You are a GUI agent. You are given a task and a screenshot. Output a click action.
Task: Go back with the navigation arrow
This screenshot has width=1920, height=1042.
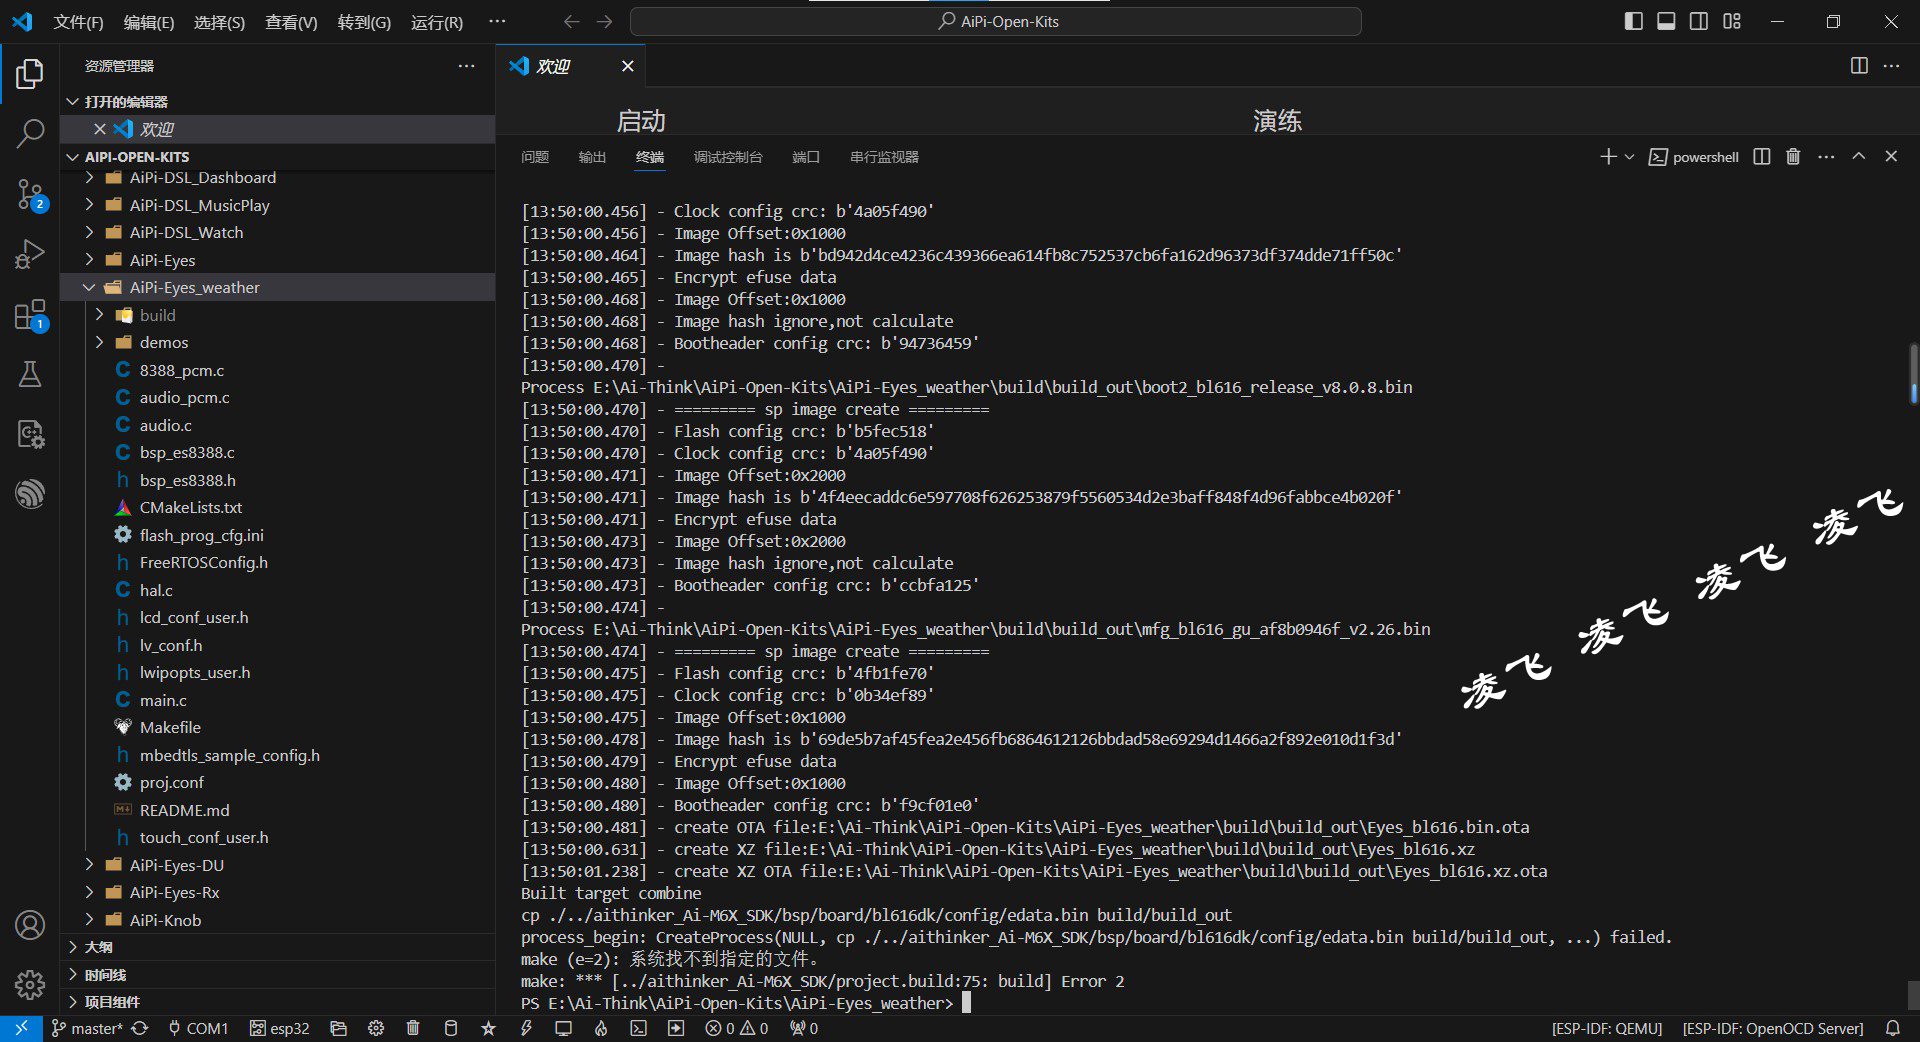coord(571,21)
